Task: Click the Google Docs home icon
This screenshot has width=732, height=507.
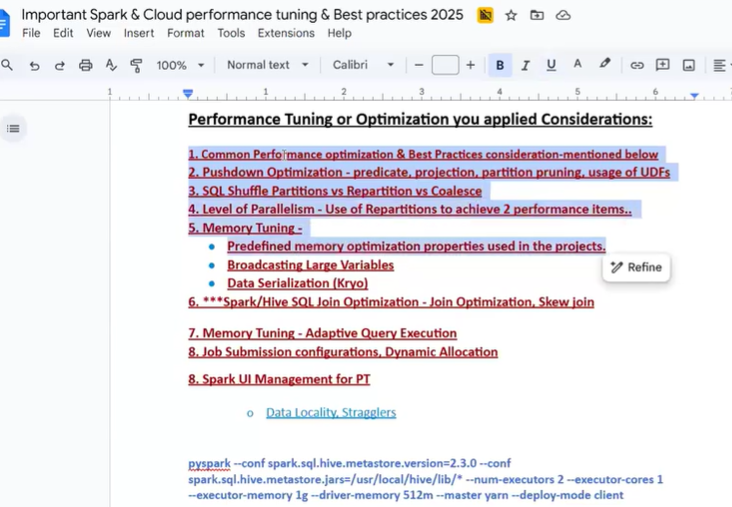Action: [x=4, y=22]
